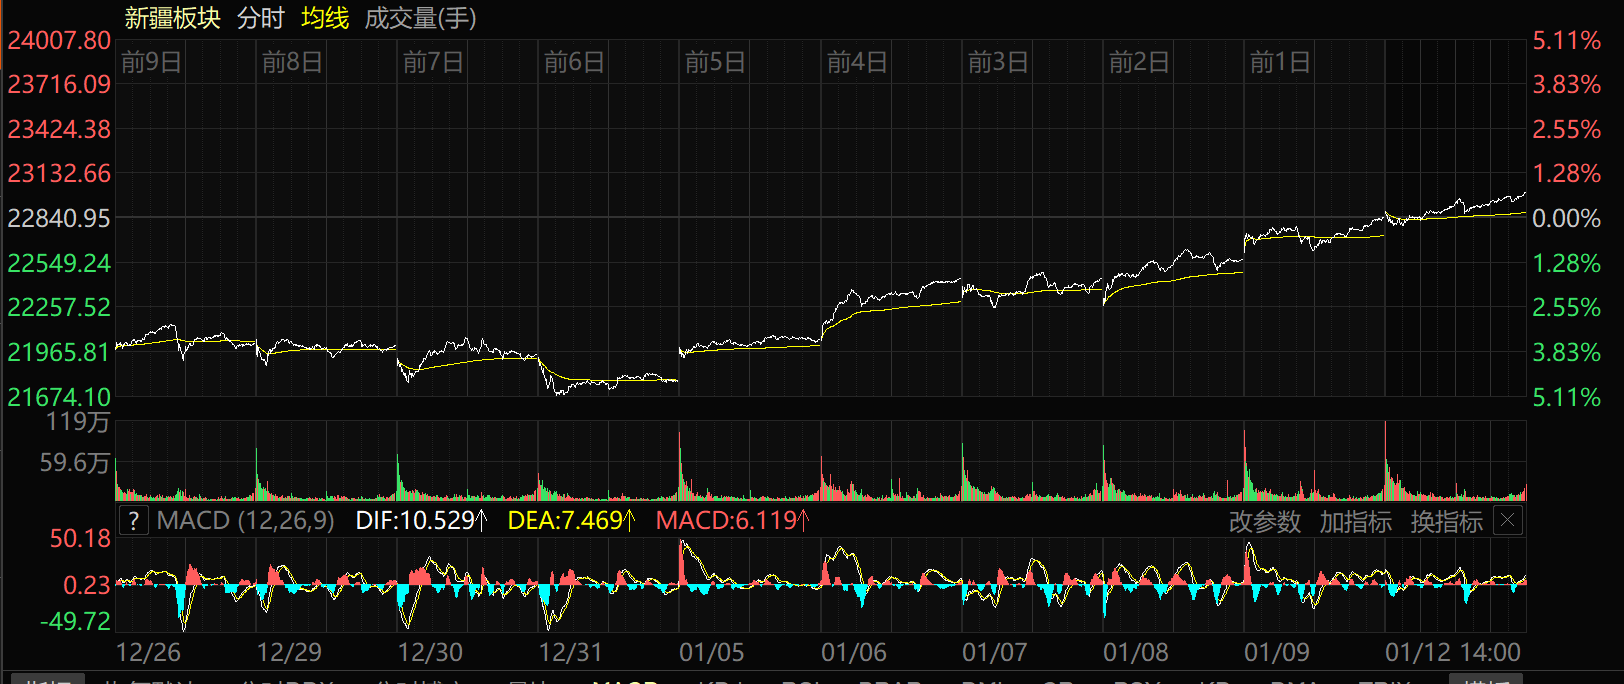The height and width of the screenshot is (684, 1624).
Task: Click the question mark help icon beside MACD
Action: click(134, 520)
